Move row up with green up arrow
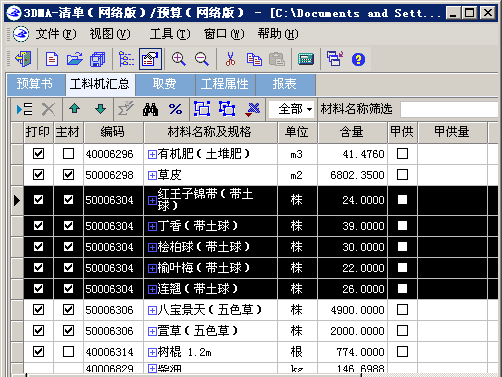The image size is (502, 377). coord(74,109)
